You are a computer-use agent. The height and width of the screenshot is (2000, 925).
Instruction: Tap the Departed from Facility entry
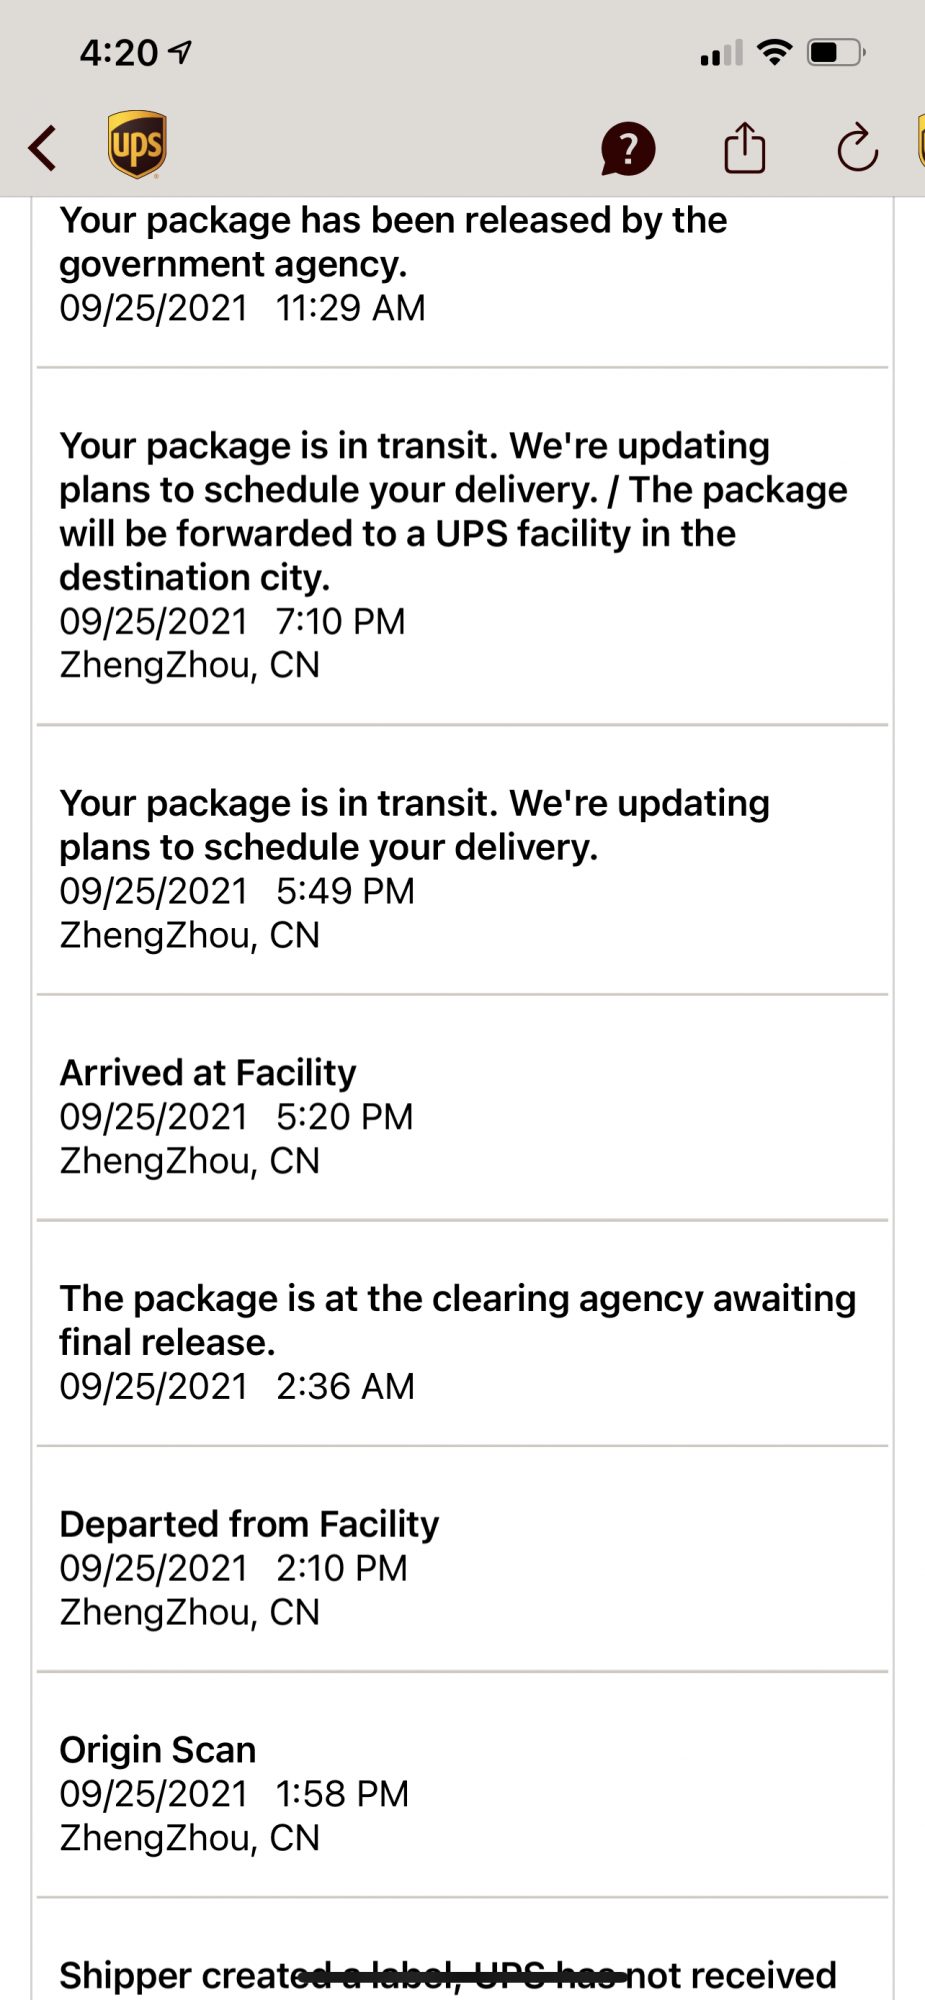click(x=462, y=1567)
